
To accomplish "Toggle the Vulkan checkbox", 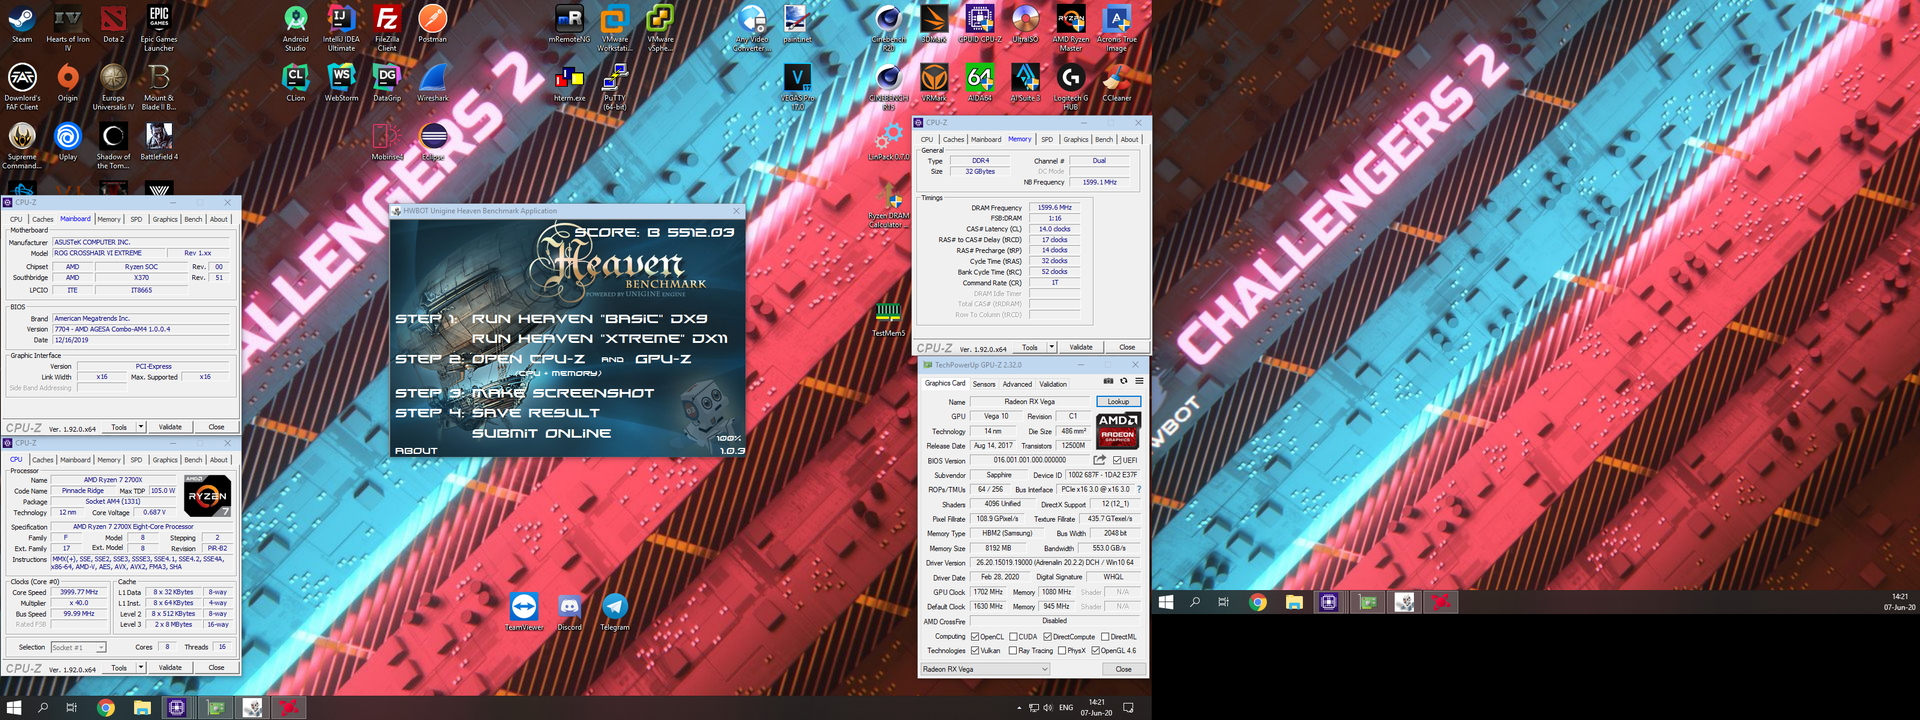I will coord(975,651).
